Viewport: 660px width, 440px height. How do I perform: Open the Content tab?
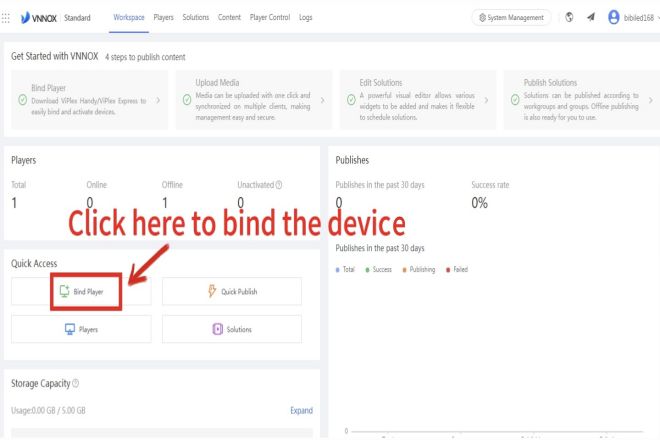(229, 17)
